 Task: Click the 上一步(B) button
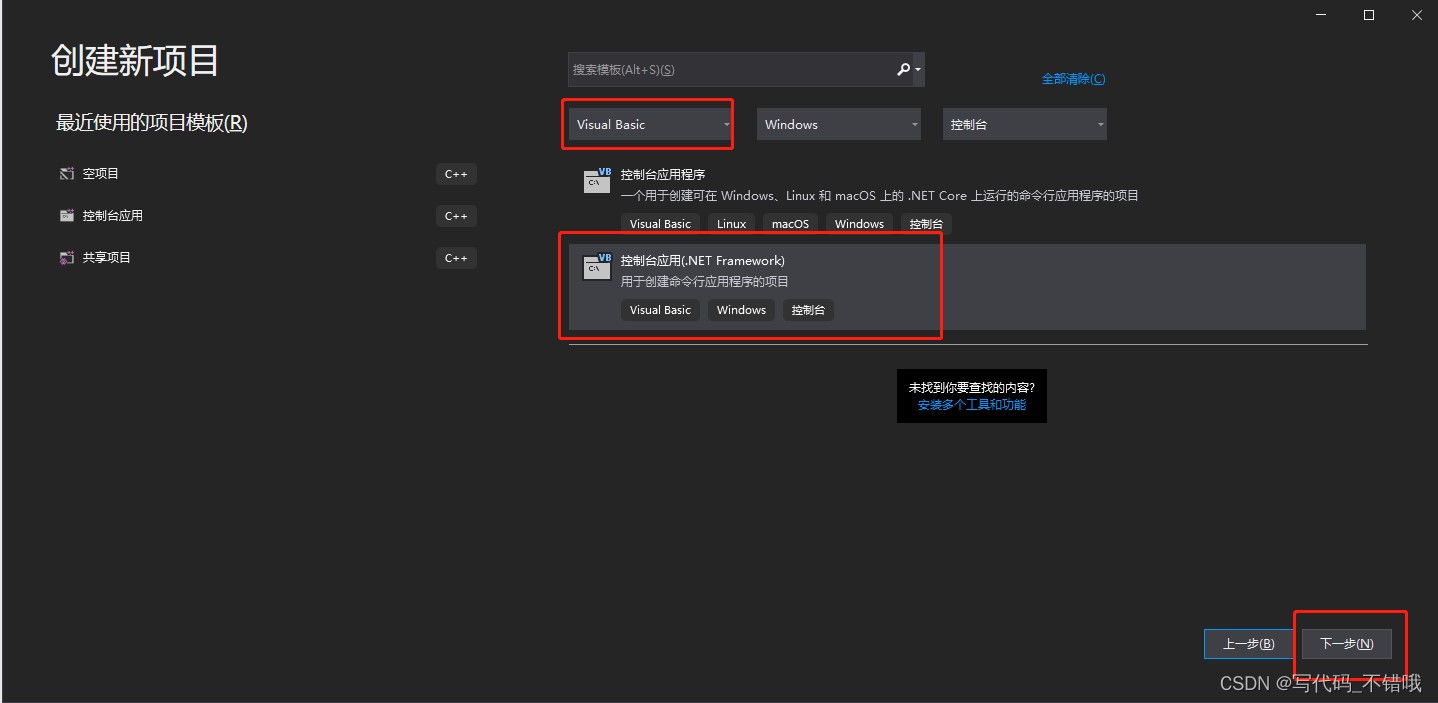click(x=1249, y=644)
